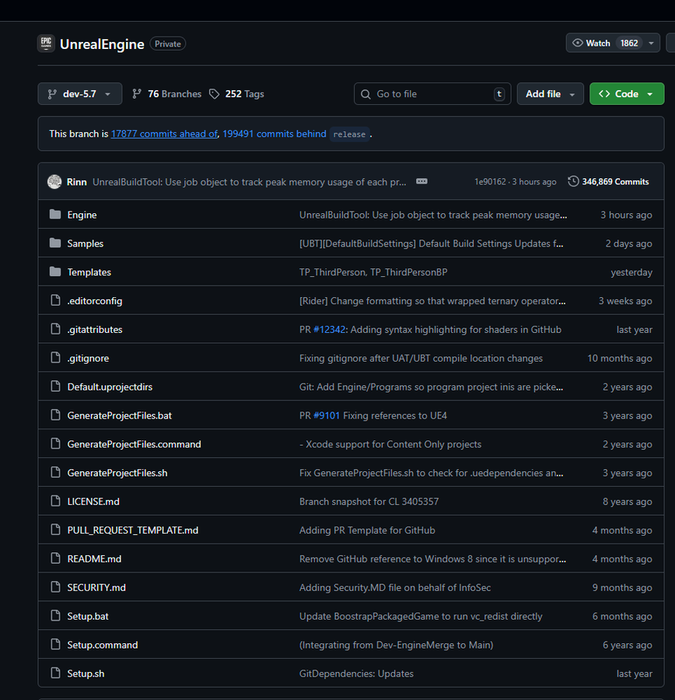675x700 pixels.
Task: Click Rinn's avatar in commit header
Action: click(x=54, y=182)
